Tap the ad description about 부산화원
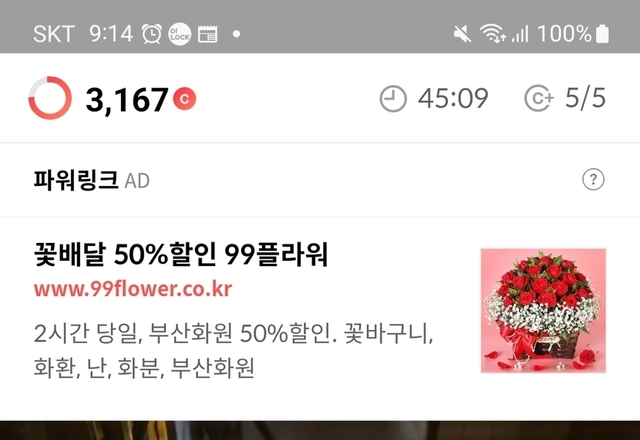 [x=233, y=350]
